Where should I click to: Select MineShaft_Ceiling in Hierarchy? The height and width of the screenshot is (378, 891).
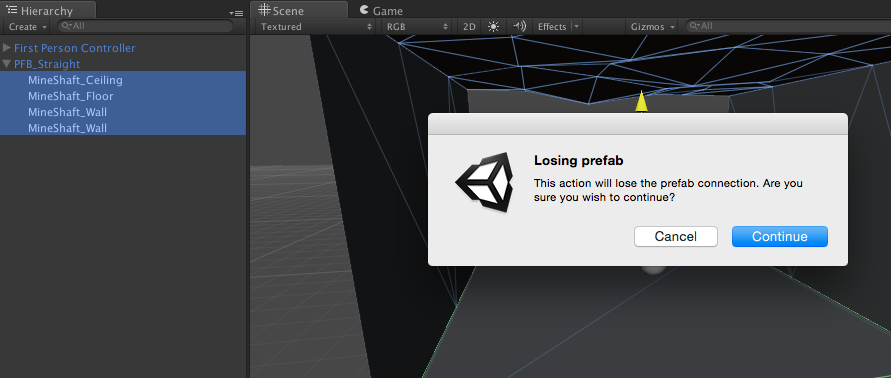click(123, 80)
